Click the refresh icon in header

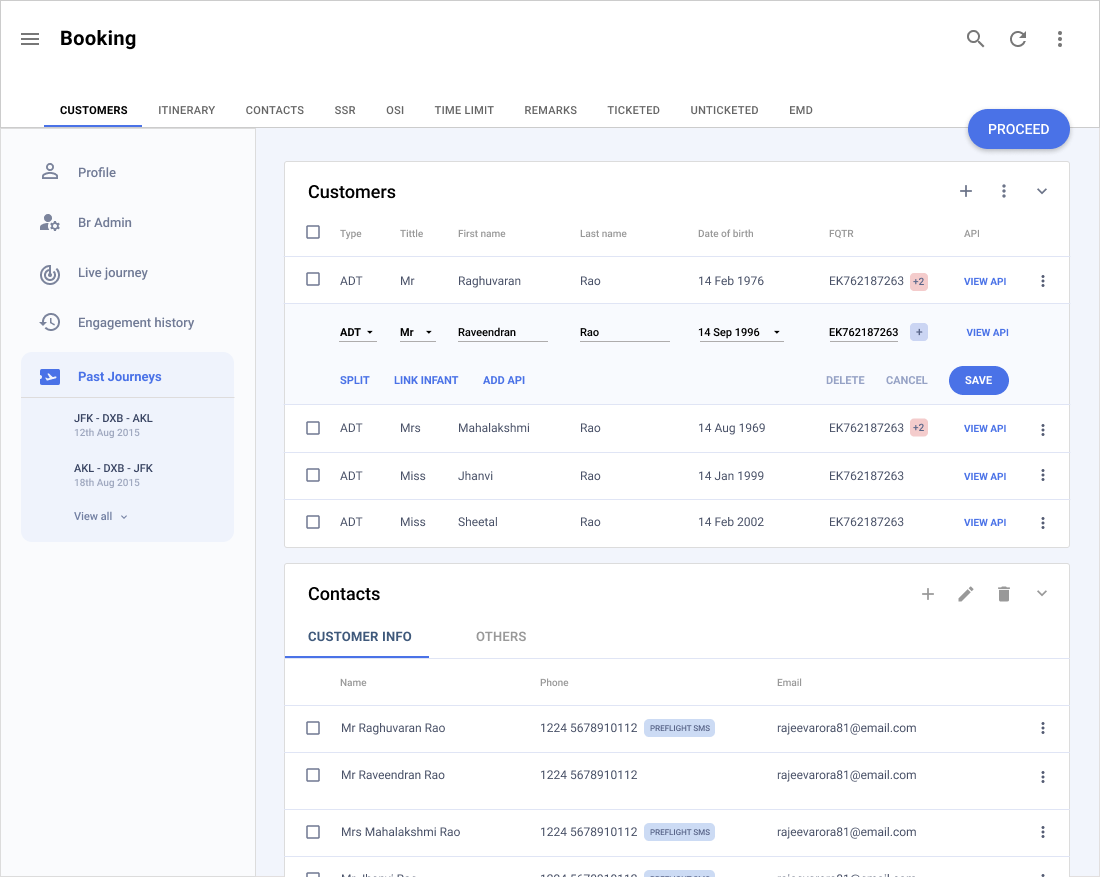(1018, 39)
